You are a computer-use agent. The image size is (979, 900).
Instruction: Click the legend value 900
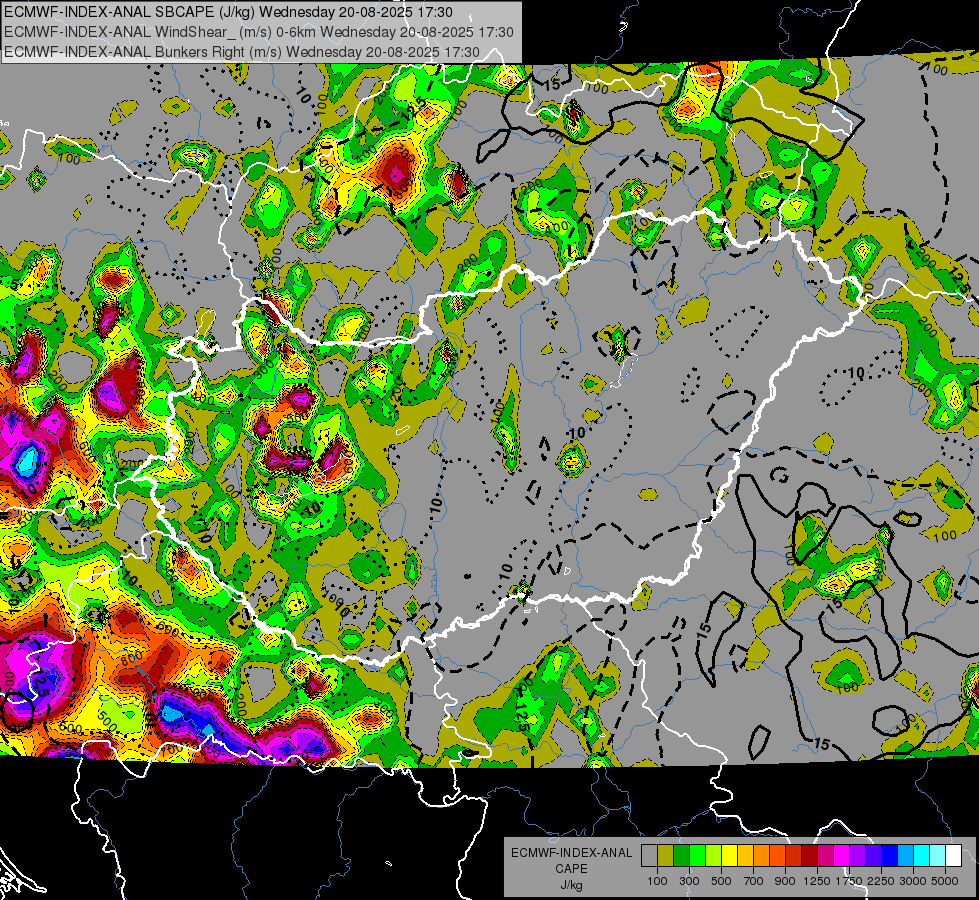(x=785, y=881)
